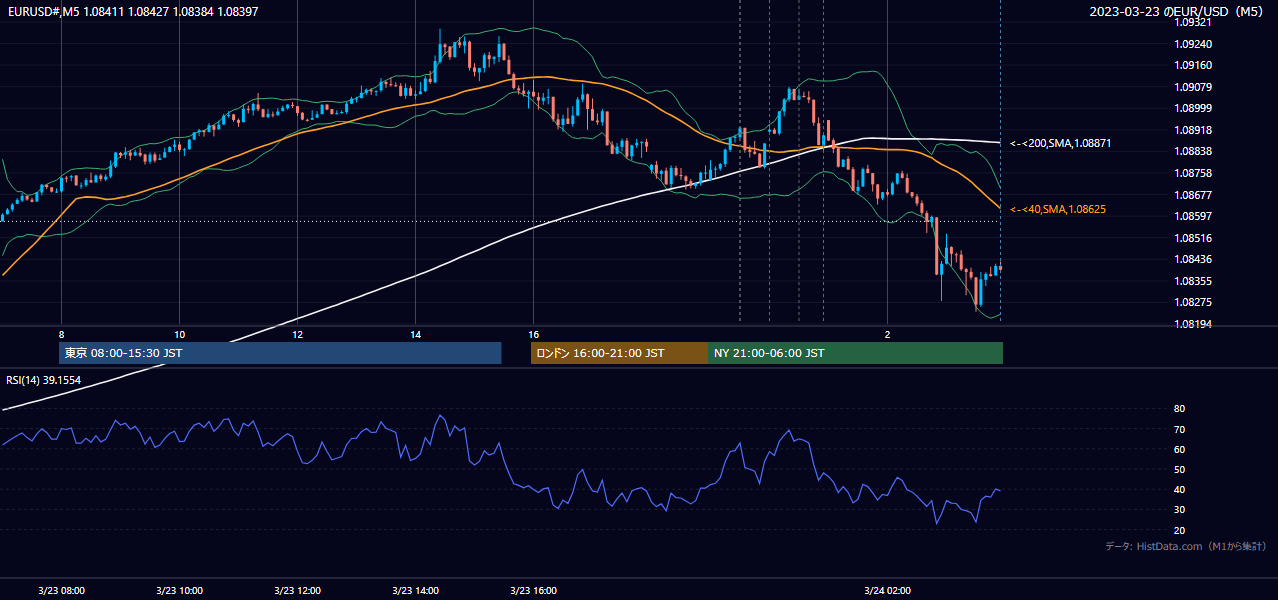The image size is (1278, 600).
Task: Click the 3/24 02:00 time axis label
Action: point(888,590)
